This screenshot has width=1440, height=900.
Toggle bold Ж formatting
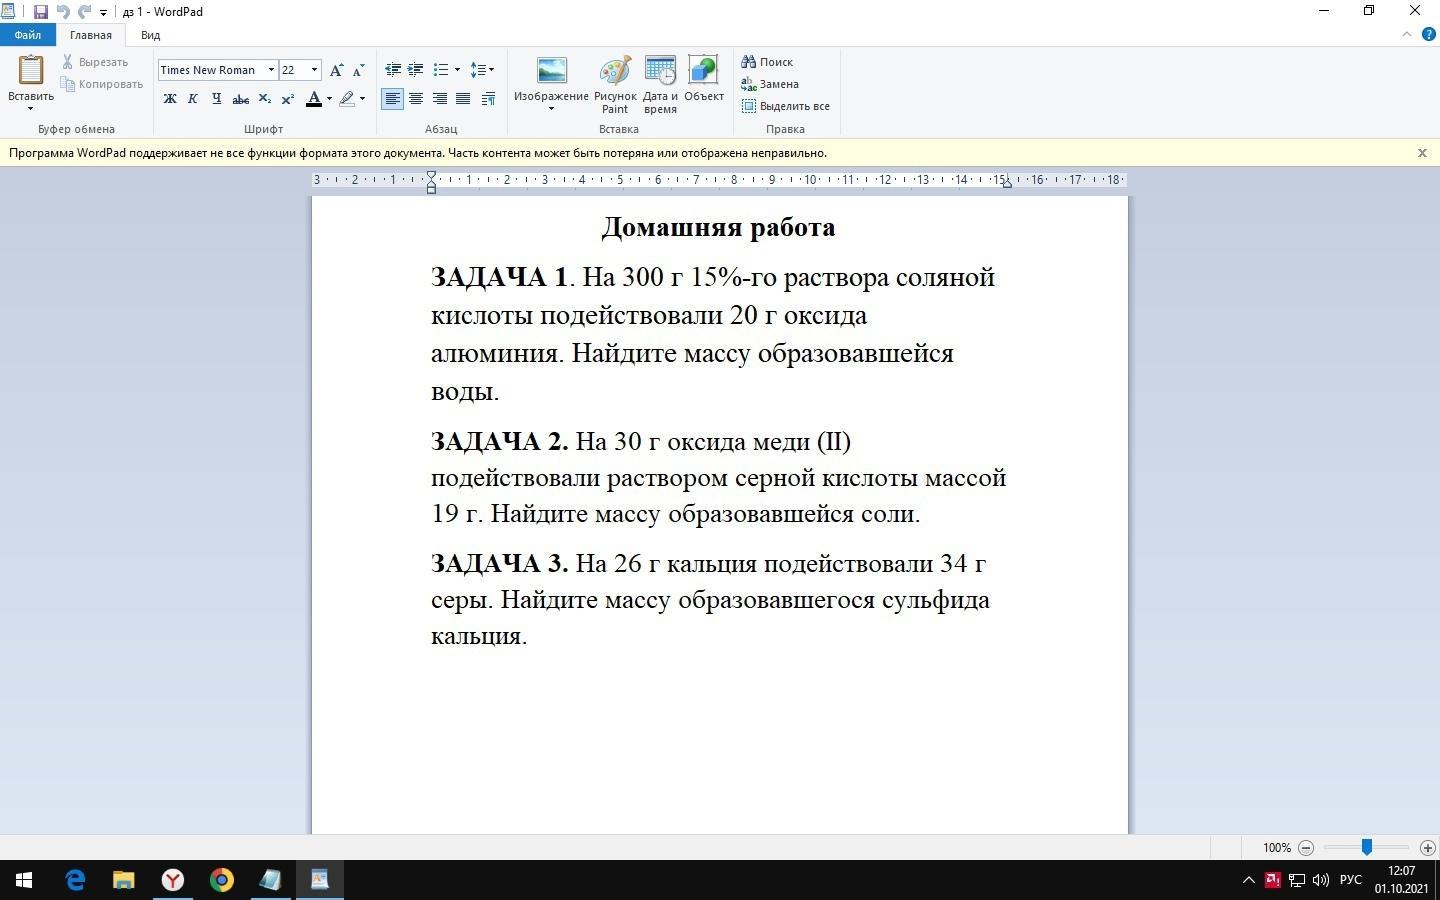click(170, 98)
